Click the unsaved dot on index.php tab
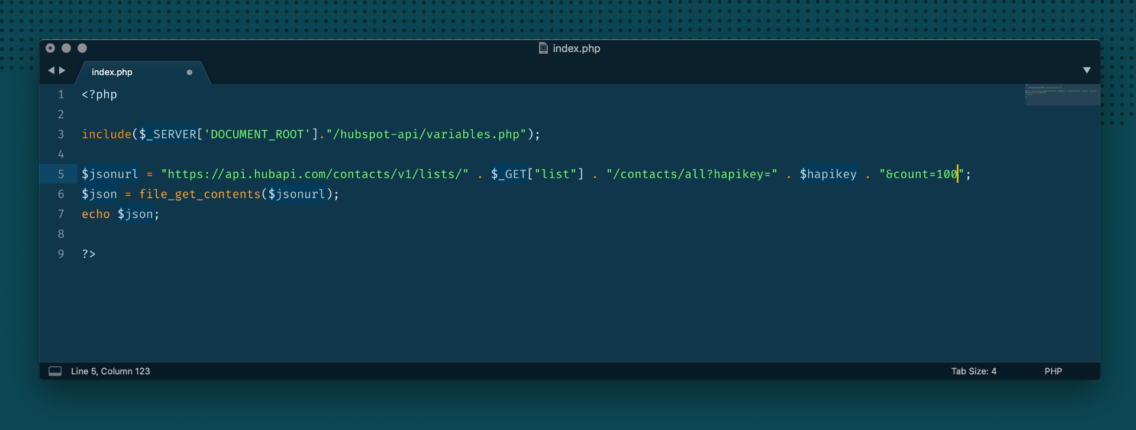 click(x=189, y=72)
